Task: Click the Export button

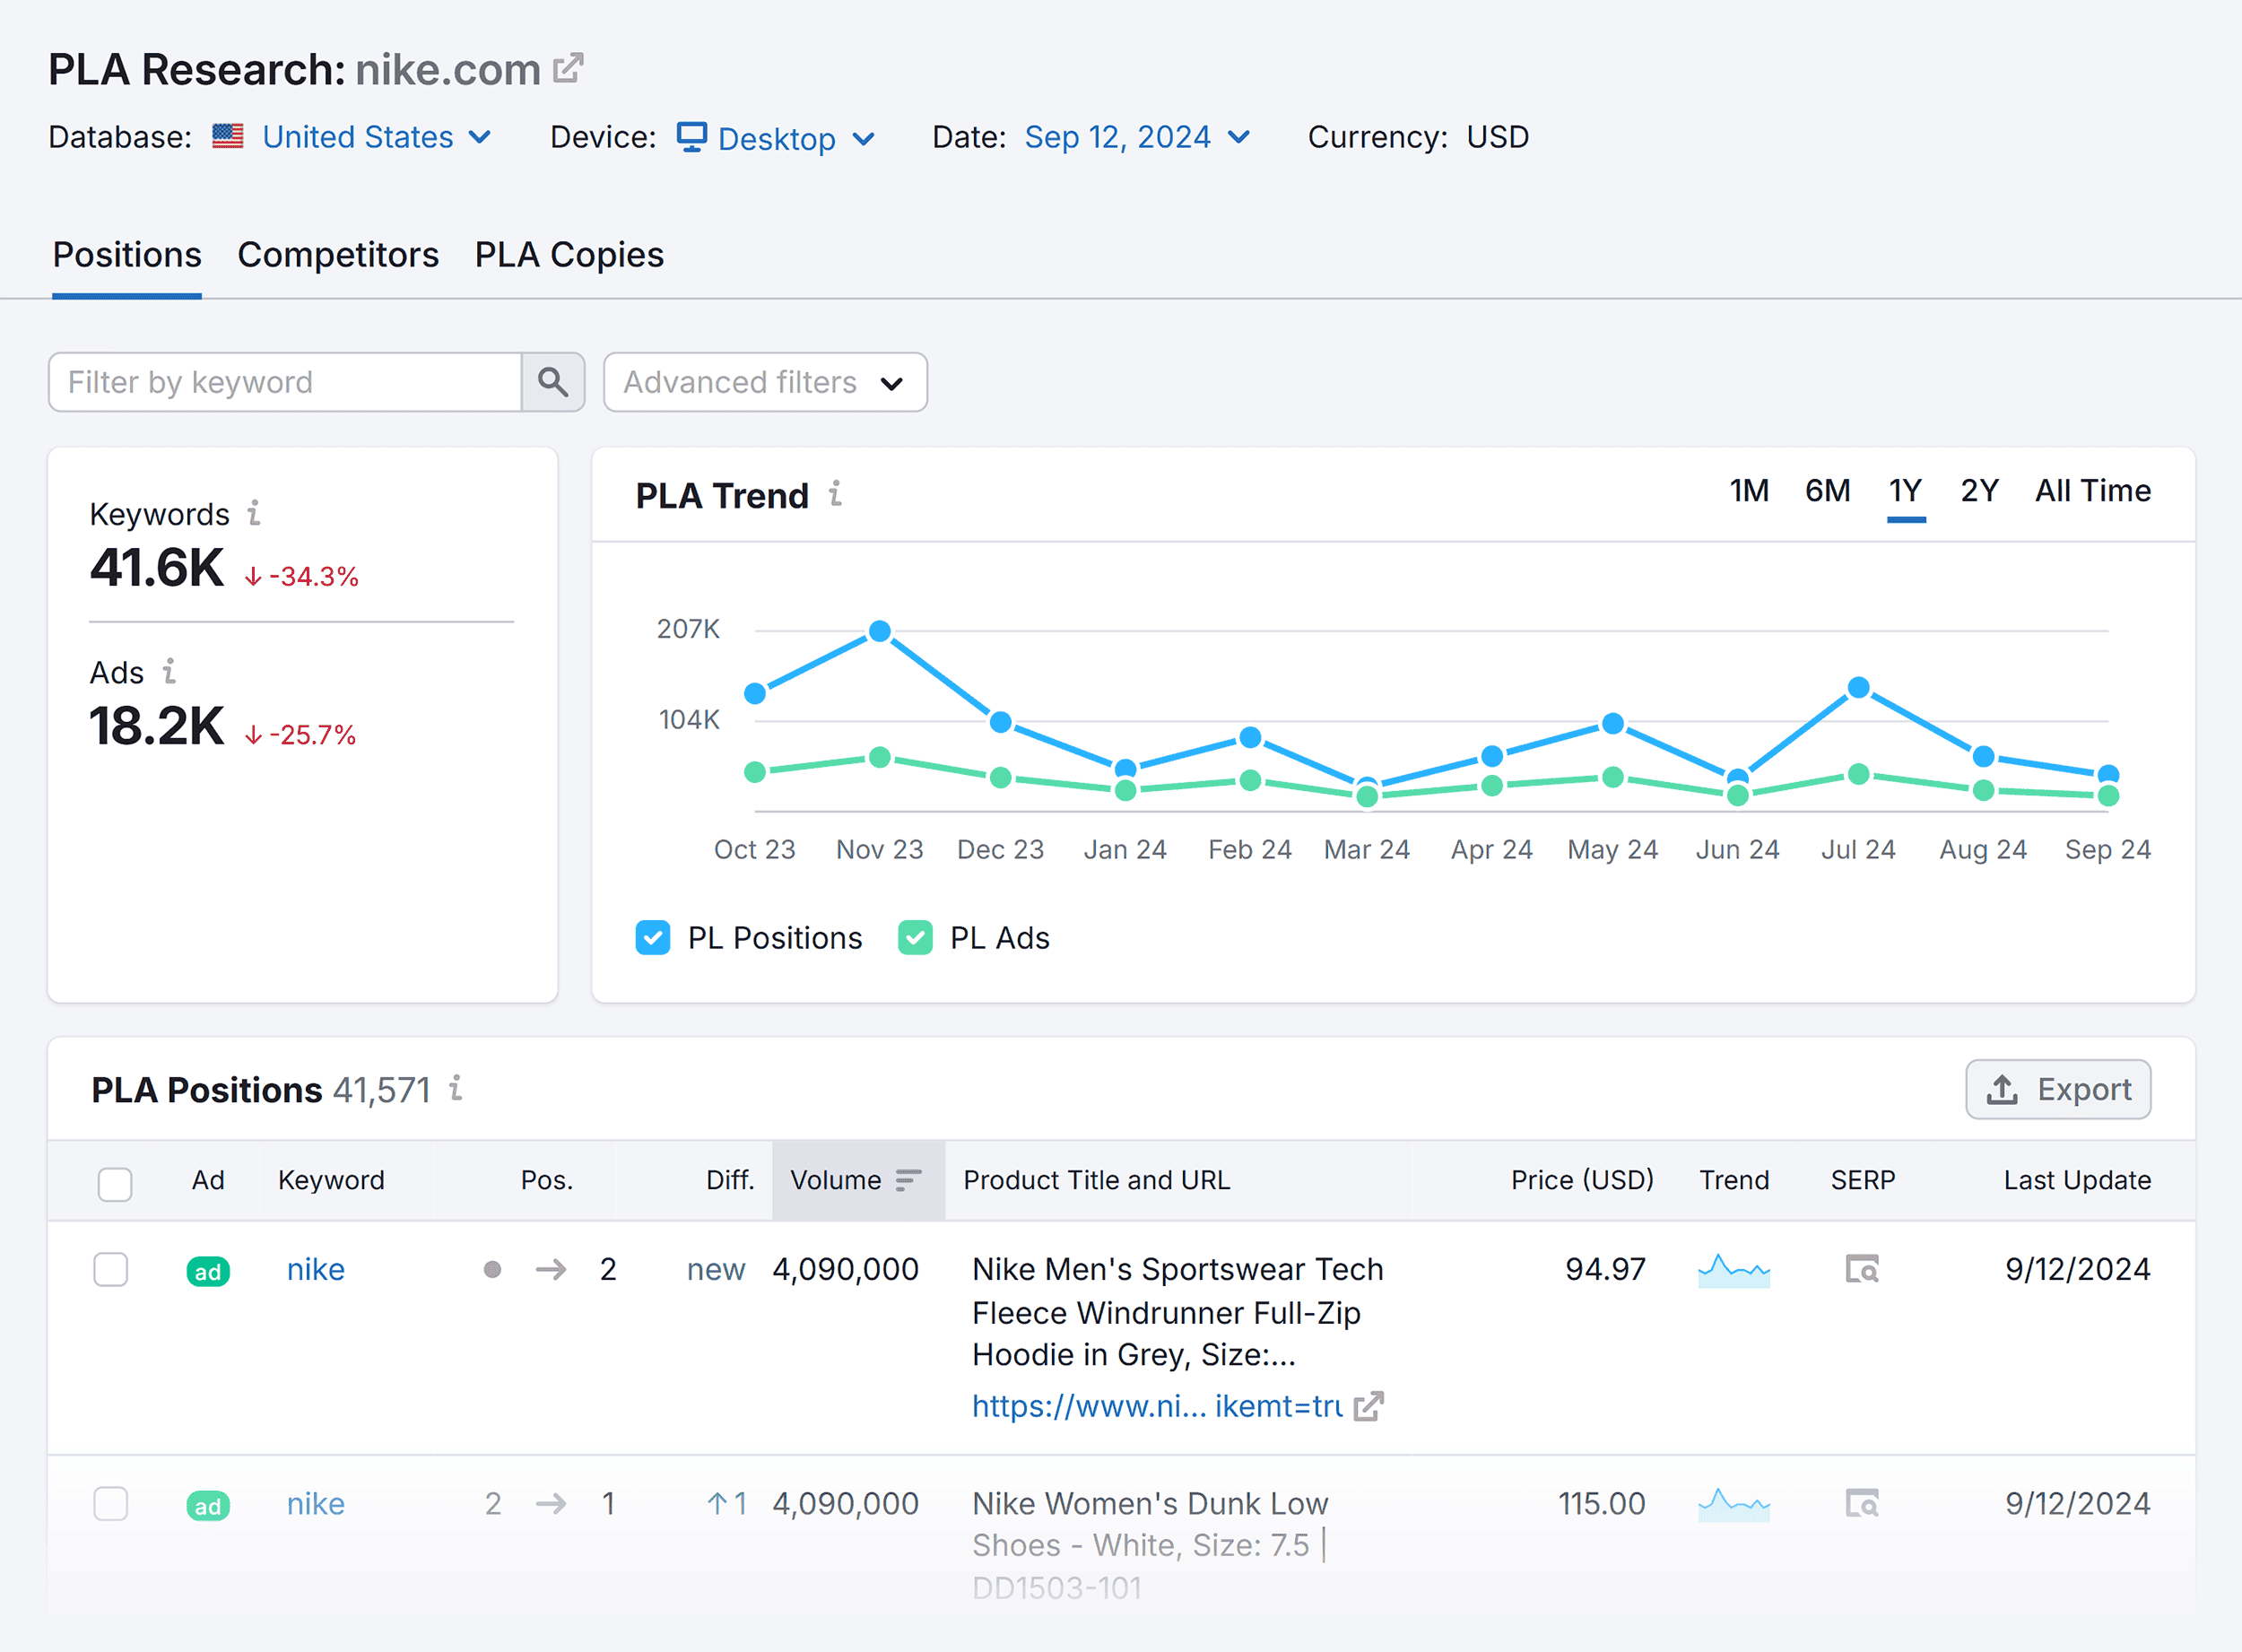Action: (2058, 1089)
